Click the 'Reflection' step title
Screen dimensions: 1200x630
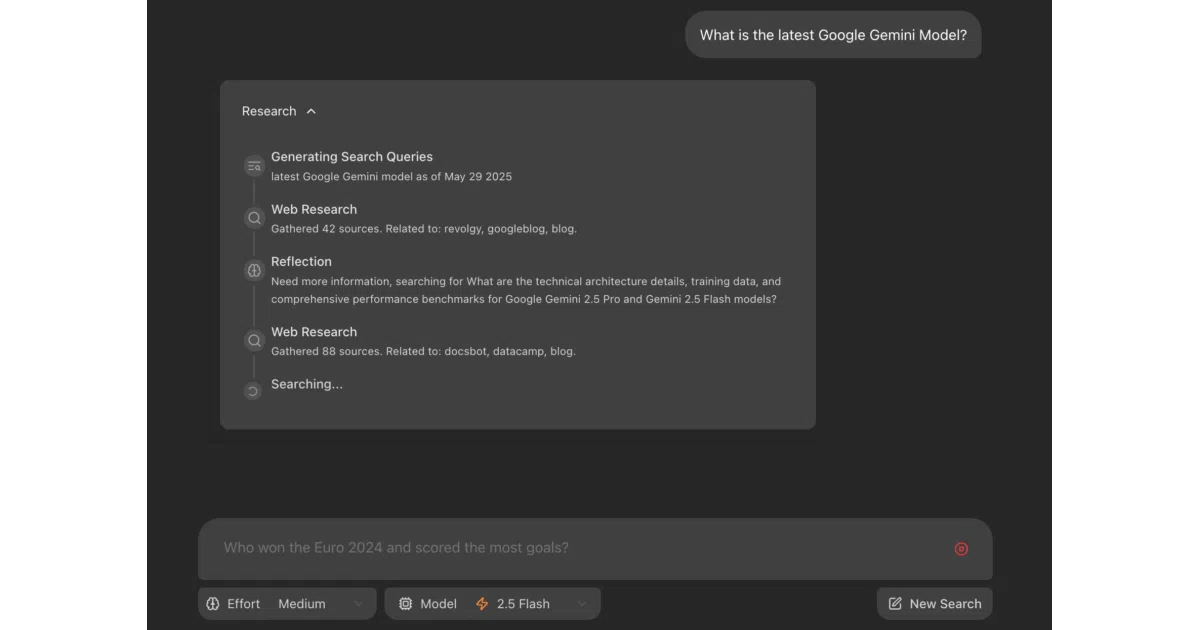(301, 262)
